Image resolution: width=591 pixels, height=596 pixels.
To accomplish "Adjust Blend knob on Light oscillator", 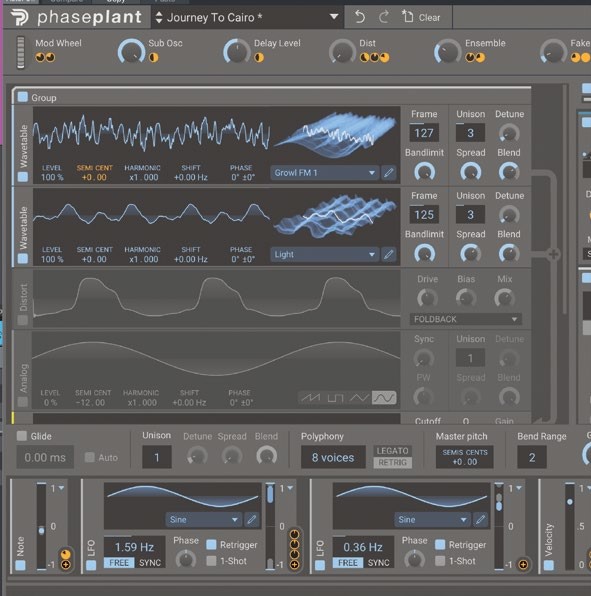I will (x=509, y=254).
